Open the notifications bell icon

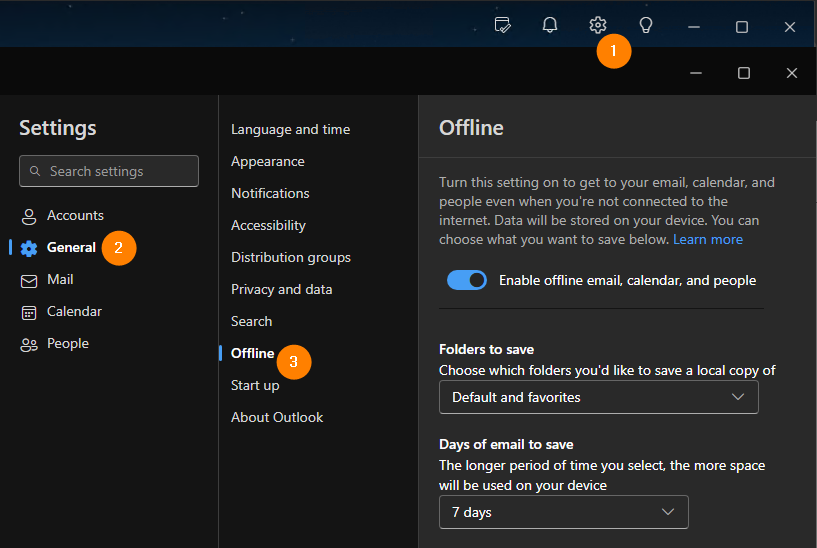[550, 25]
